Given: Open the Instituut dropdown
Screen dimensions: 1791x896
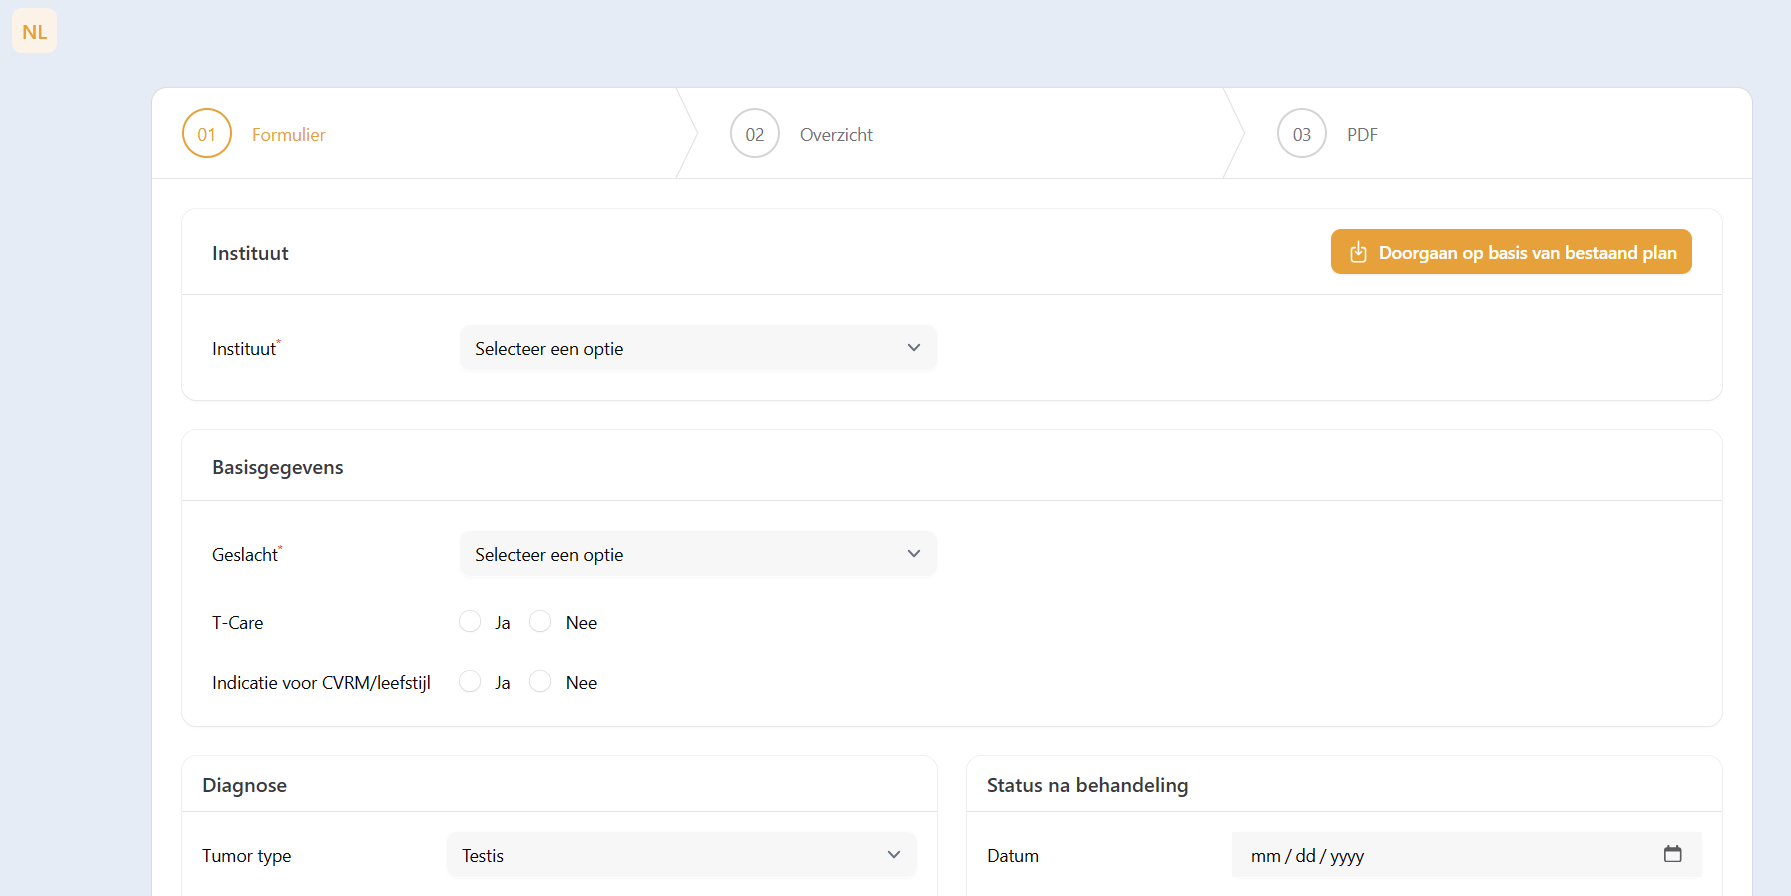Looking at the screenshot, I should (697, 348).
